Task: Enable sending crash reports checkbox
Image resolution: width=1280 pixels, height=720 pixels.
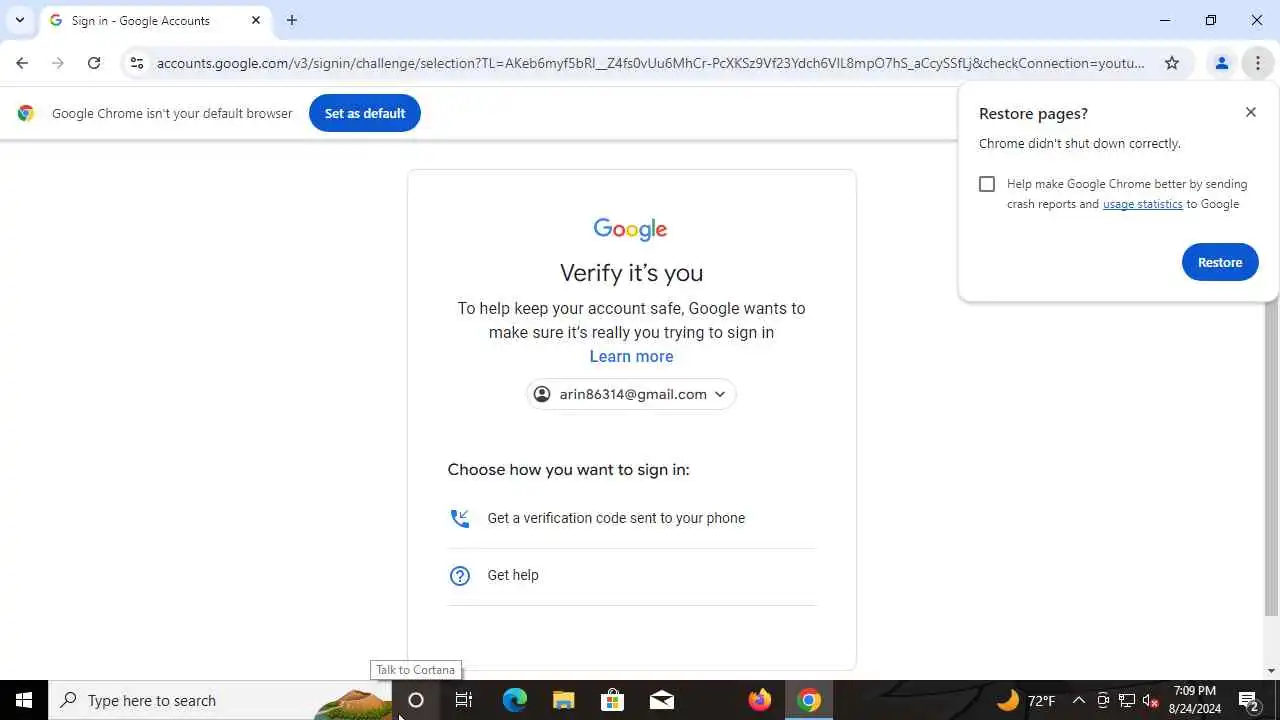Action: pyautogui.click(x=987, y=184)
